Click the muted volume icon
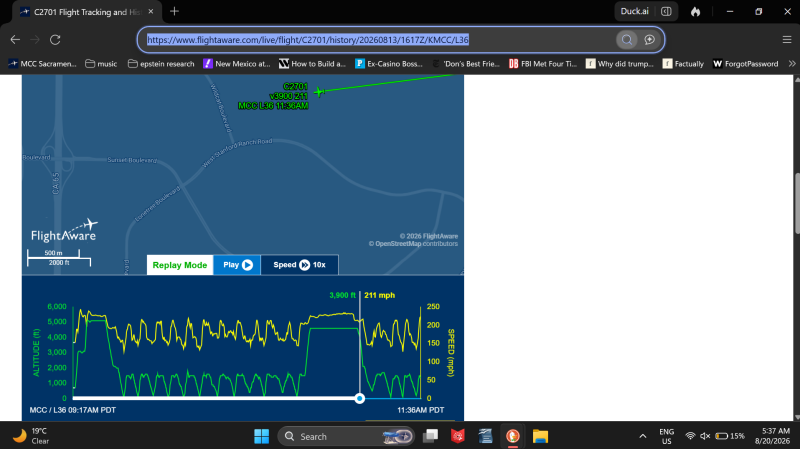Viewport: 800px width, 449px height. (705, 436)
